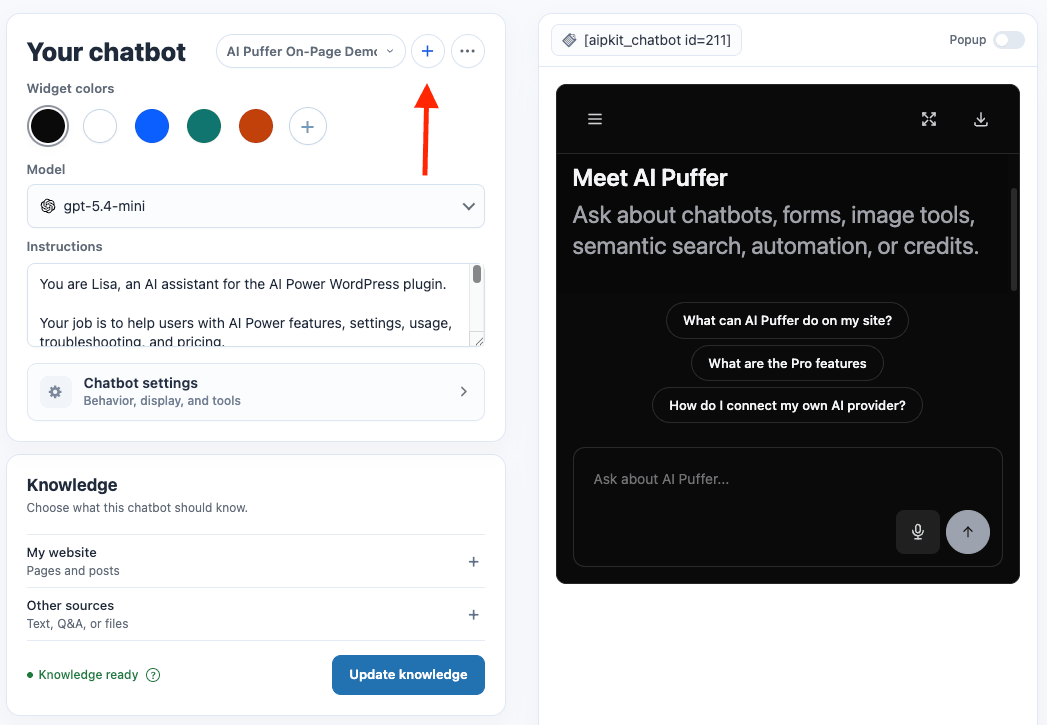
Task: Select the black widget color
Action: click(48, 126)
